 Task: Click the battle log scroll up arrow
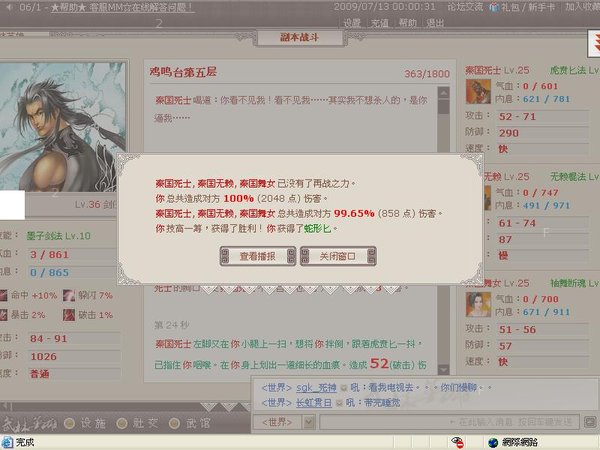click(443, 93)
